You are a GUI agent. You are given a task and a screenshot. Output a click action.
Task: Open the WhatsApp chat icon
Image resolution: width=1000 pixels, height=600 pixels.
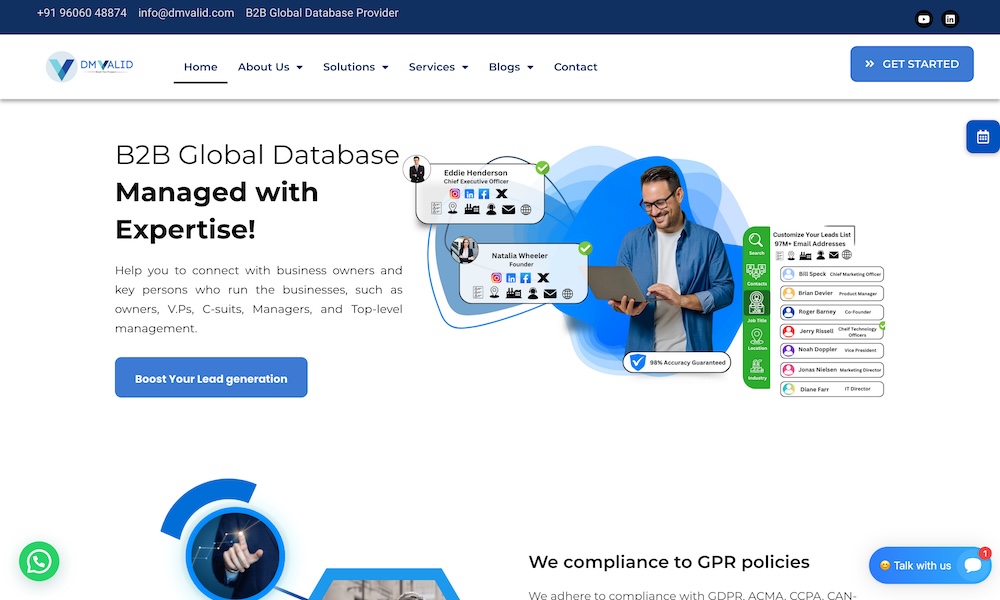(39, 561)
